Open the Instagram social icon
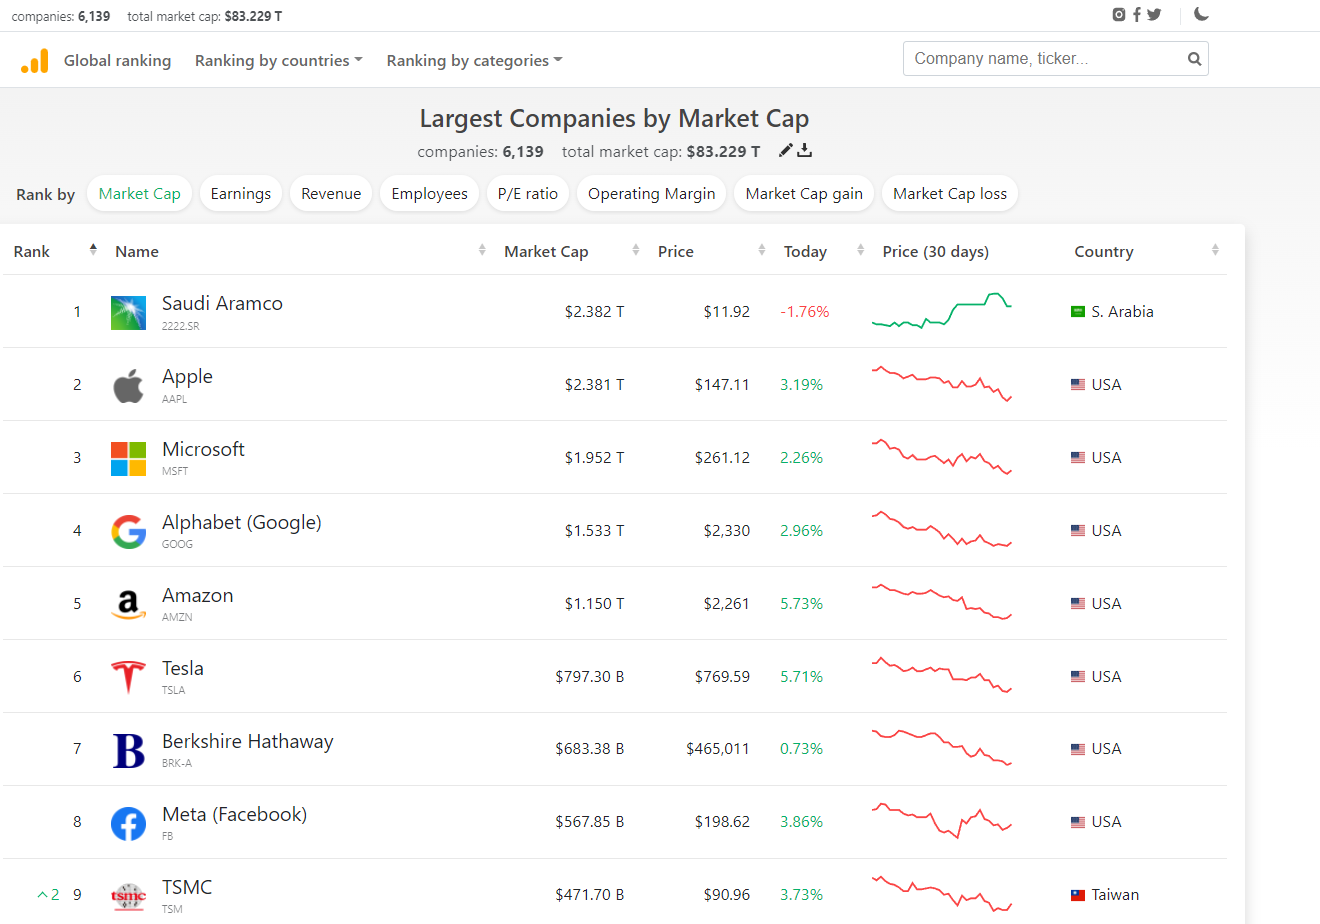 point(1119,14)
